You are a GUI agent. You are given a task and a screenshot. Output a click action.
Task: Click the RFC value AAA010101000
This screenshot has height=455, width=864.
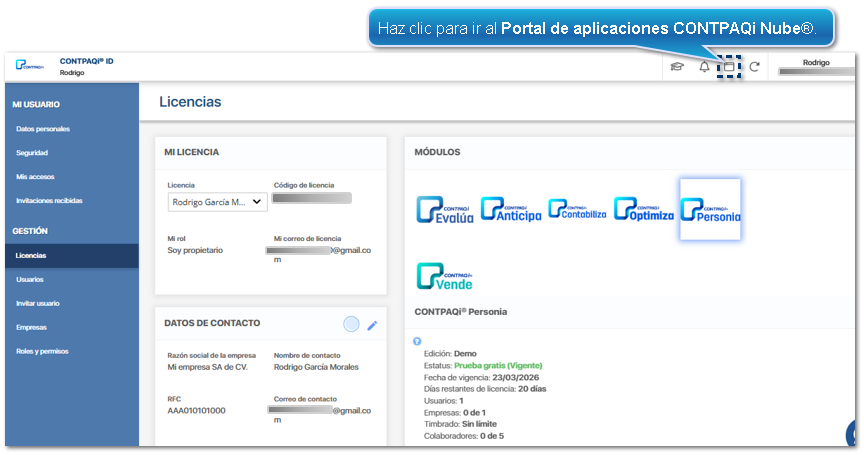point(196,410)
